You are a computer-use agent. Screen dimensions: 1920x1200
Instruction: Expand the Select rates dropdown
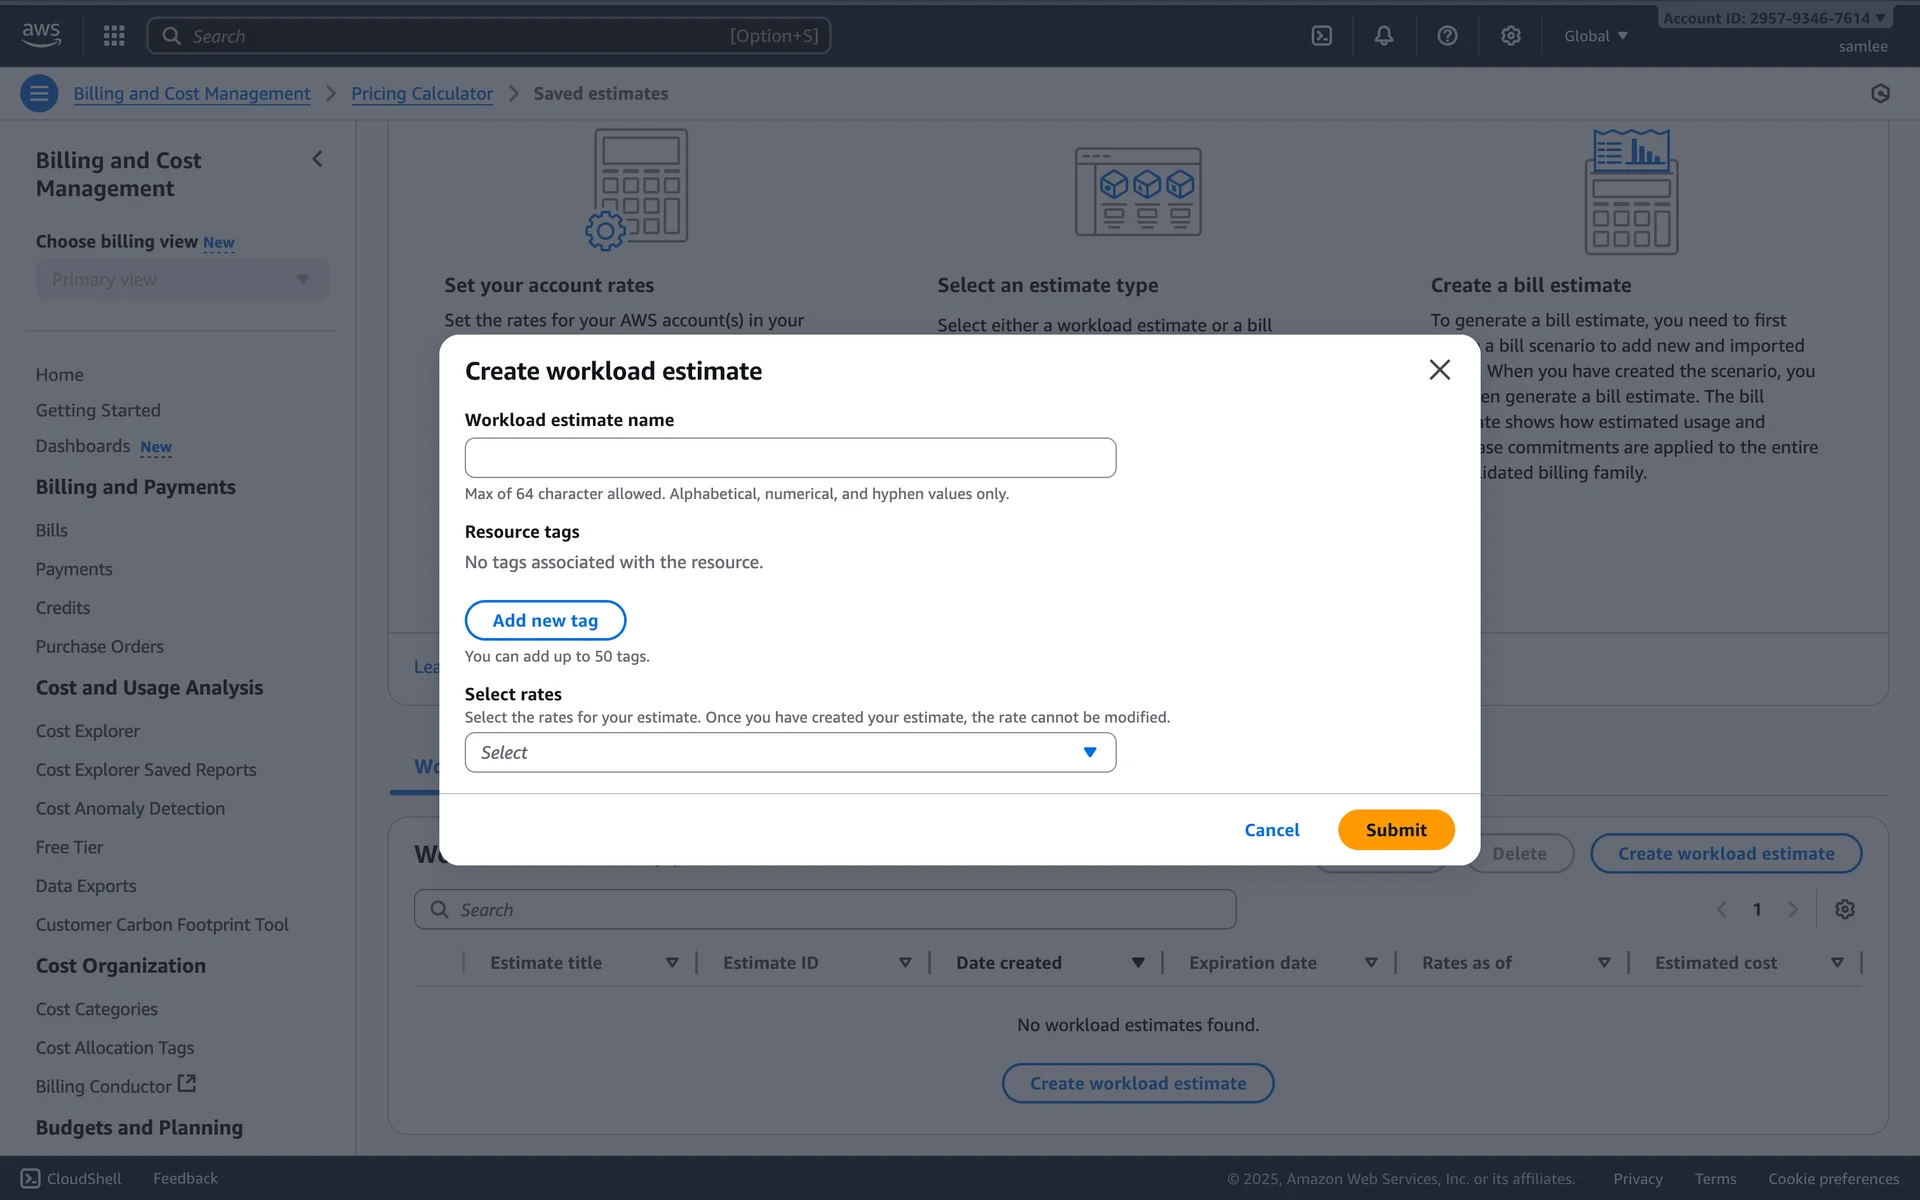click(790, 753)
